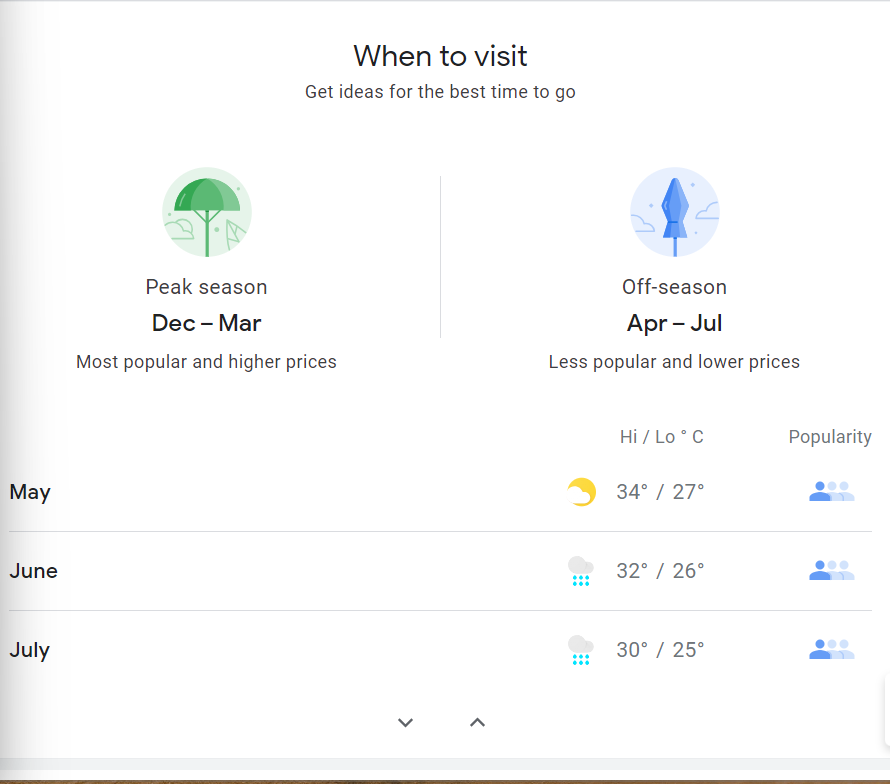This screenshot has width=890, height=784.
Task: Click the Hi / Lo °C column header
Action: pos(661,437)
